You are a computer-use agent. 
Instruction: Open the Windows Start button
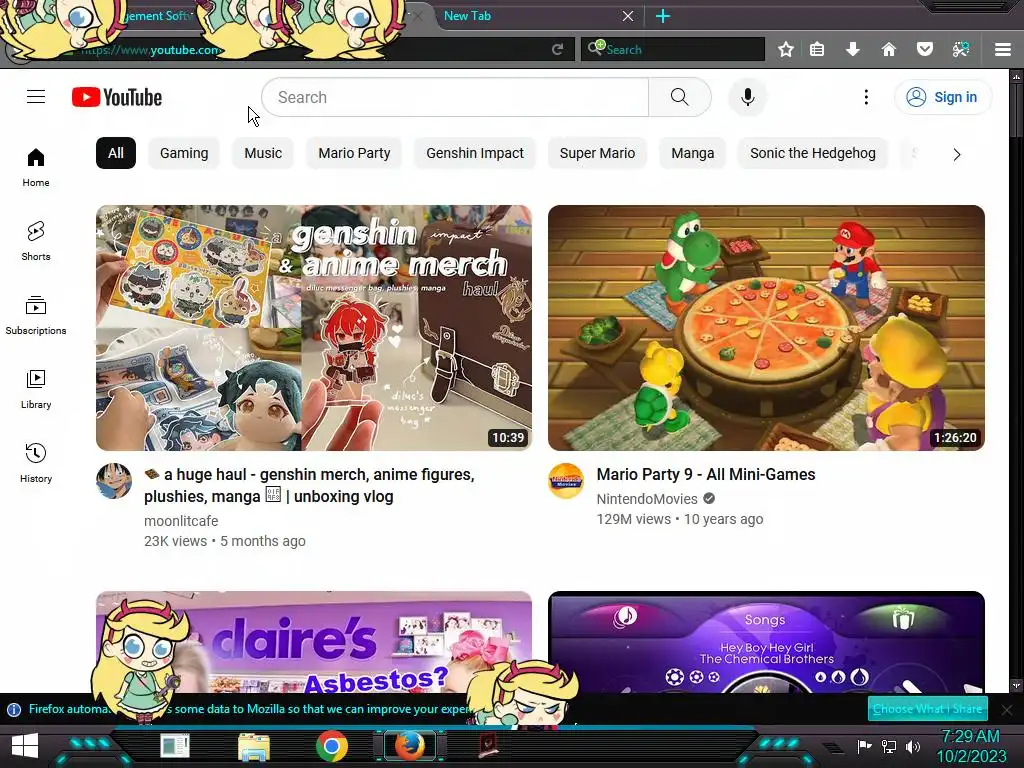click(x=25, y=746)
